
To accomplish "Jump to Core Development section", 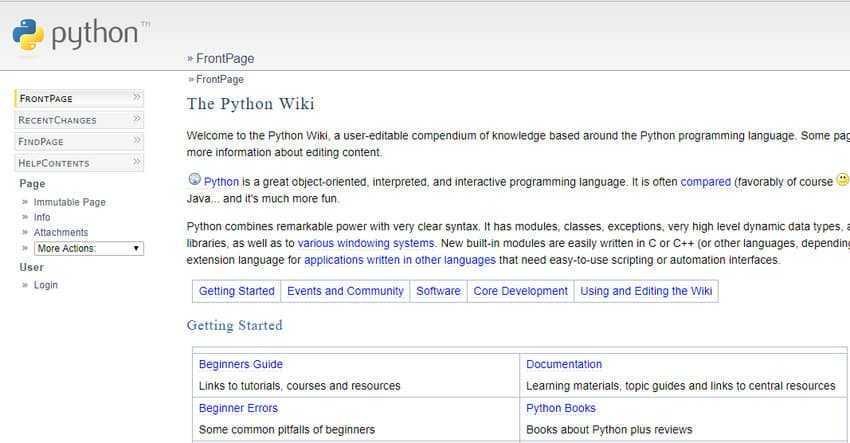I will pyautogui.click(x=520, y=291).
